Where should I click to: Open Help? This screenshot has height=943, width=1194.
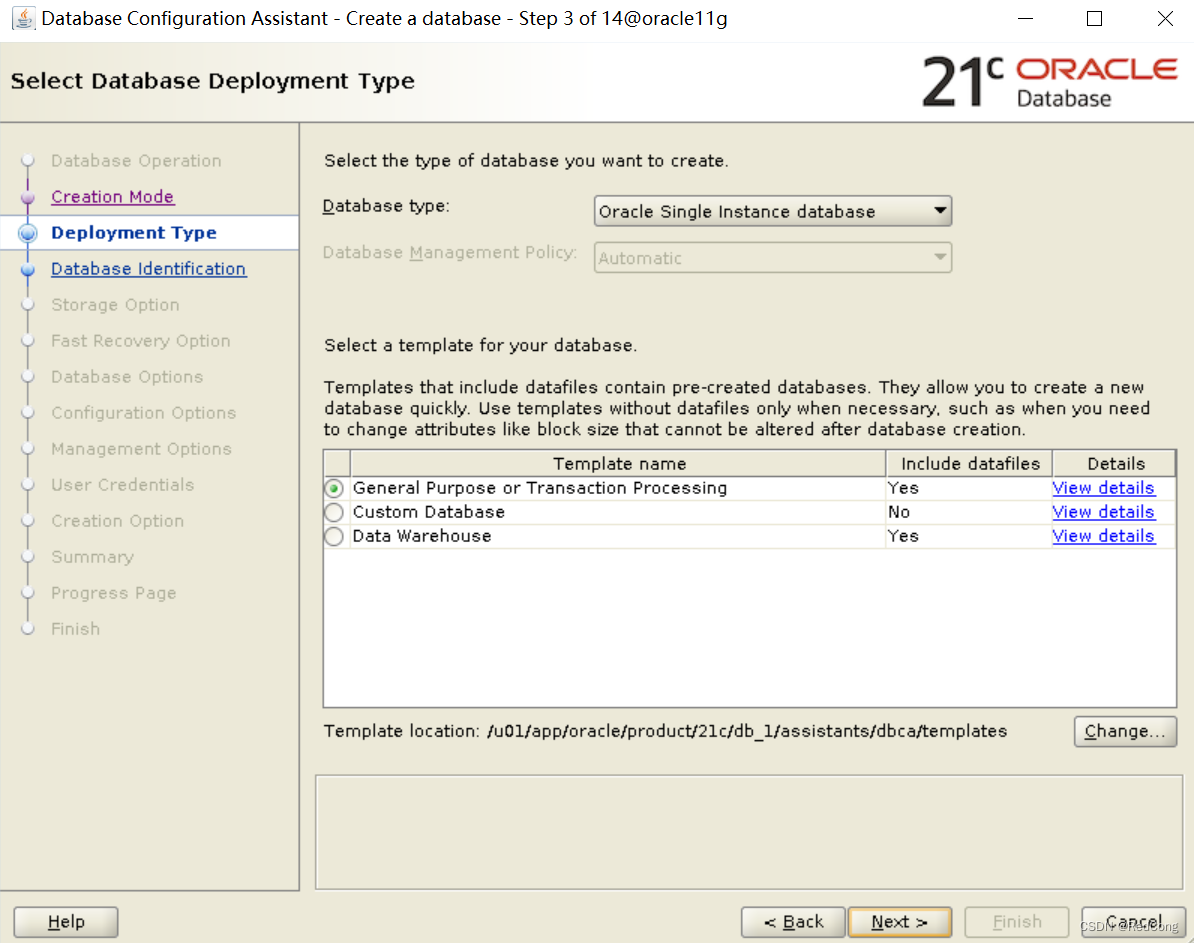(x=66, y=922)
